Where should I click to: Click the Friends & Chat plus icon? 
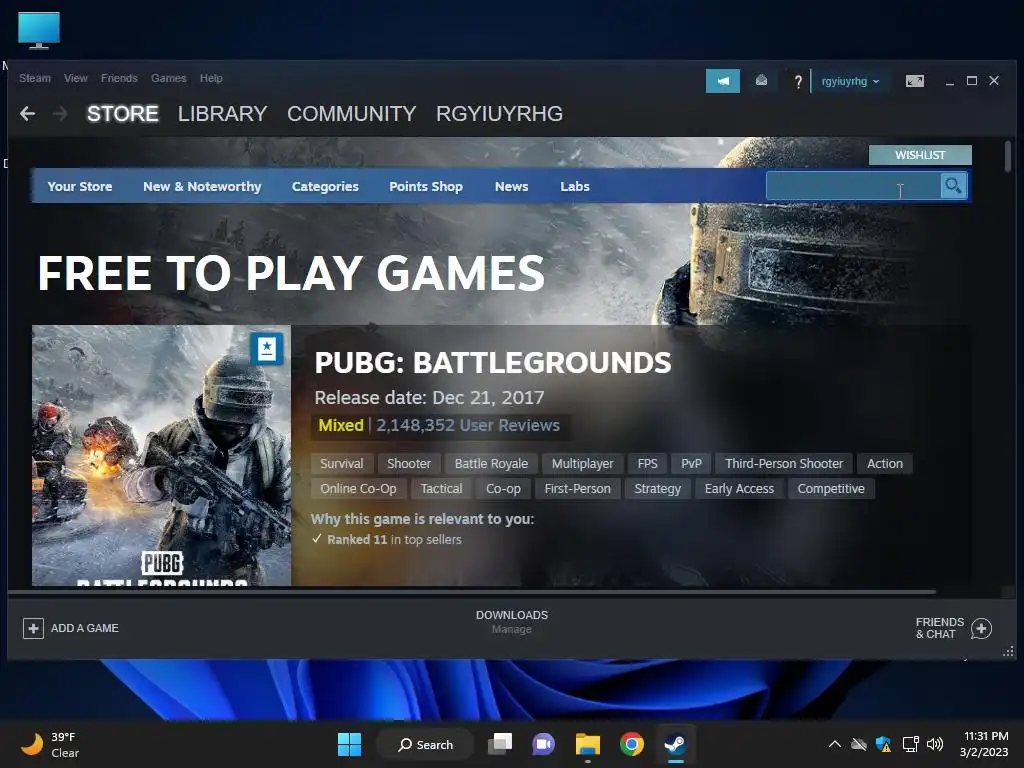tap(981, 628)
